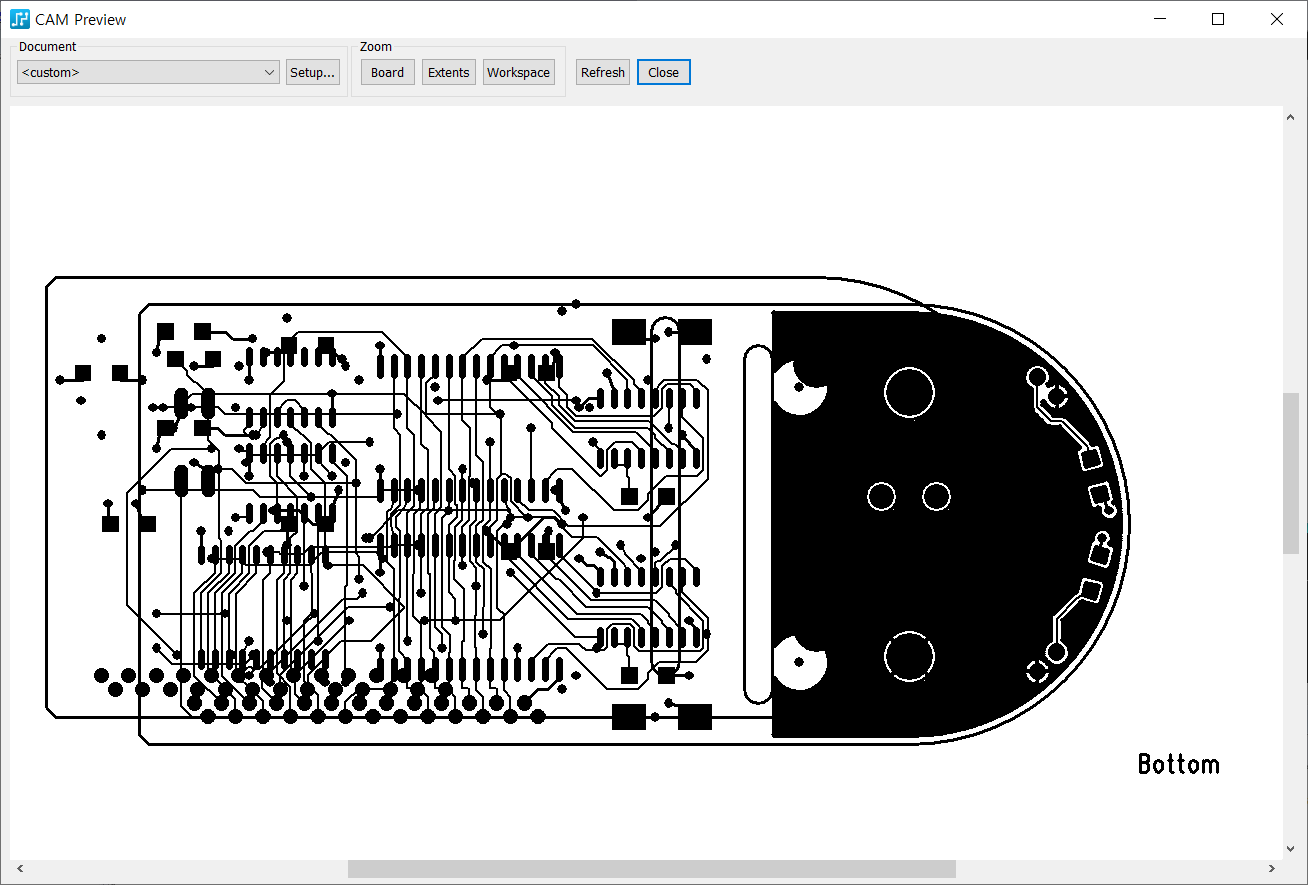The width and height of the screenshot is (1308, 885).
Task: Click the upper large round hole in copper pour
Action: [909, 392]
